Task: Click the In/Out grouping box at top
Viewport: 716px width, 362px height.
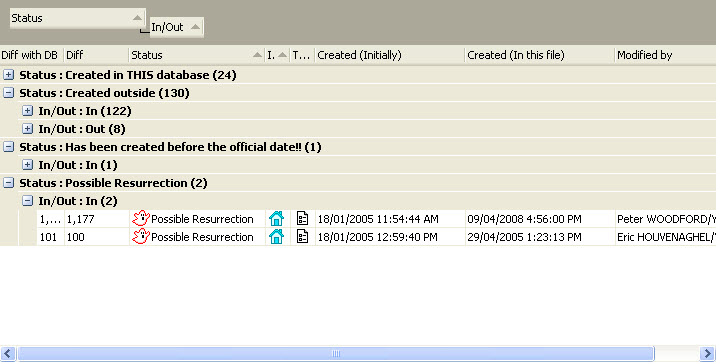Action: [x=177, y=27]
